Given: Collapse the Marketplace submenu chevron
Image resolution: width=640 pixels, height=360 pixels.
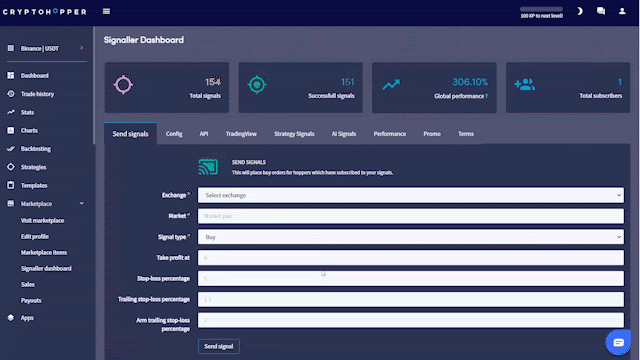Looking at the screenshot, I should pyautogui.click(x=82, y=203).
